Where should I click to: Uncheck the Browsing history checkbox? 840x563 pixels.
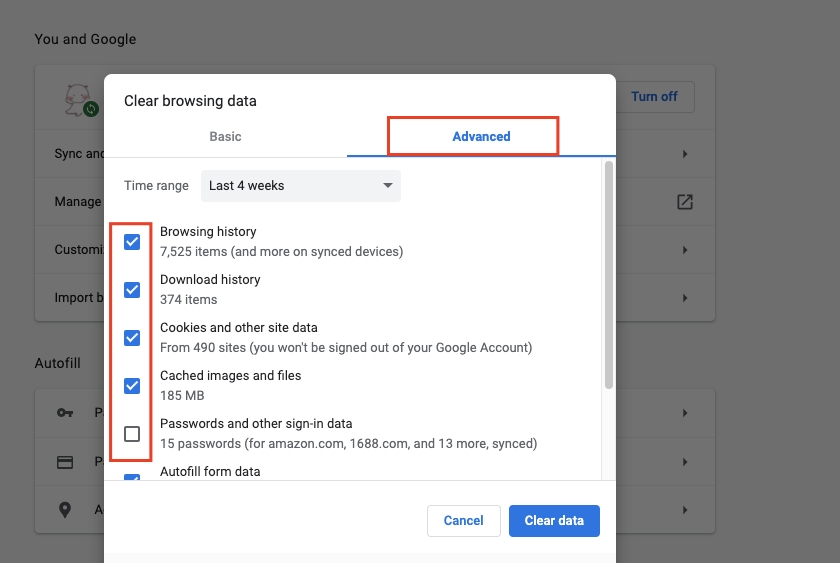pos(132,242)
